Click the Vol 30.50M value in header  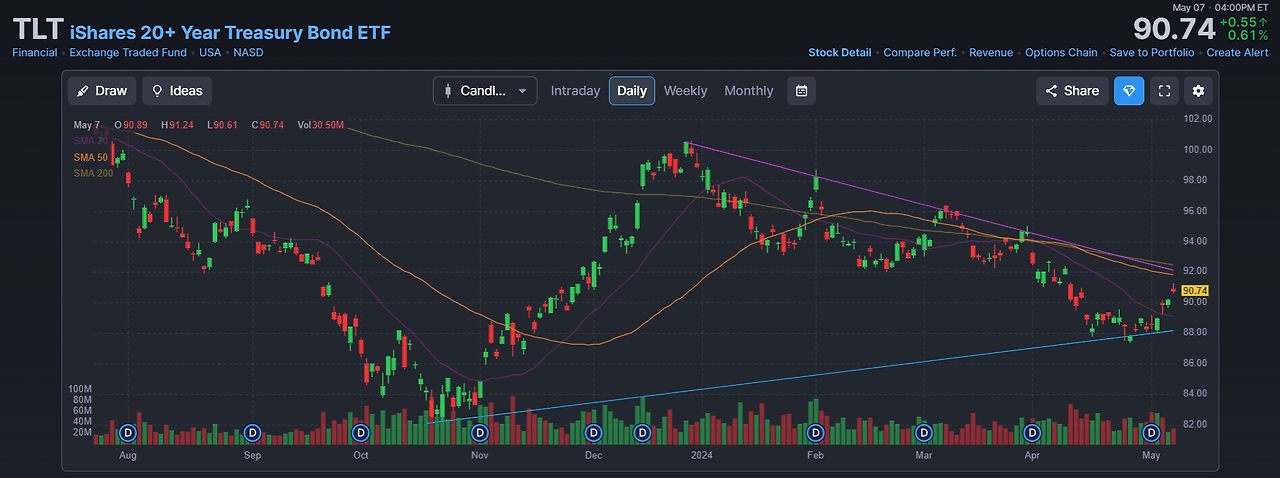[320, 125]
